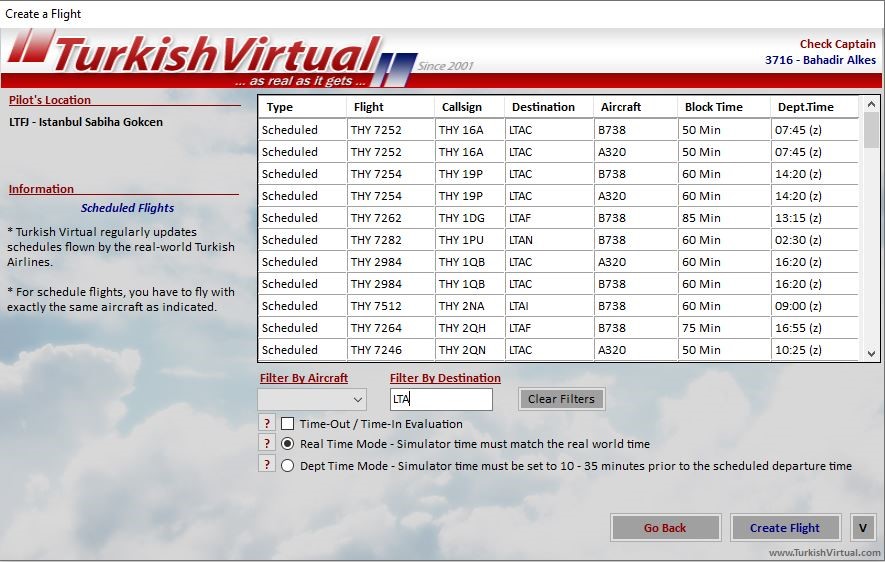Screen dimensions: 885x562
Task: Select THY 2984 flight with B738 aircraft
Action: point(559,284)
